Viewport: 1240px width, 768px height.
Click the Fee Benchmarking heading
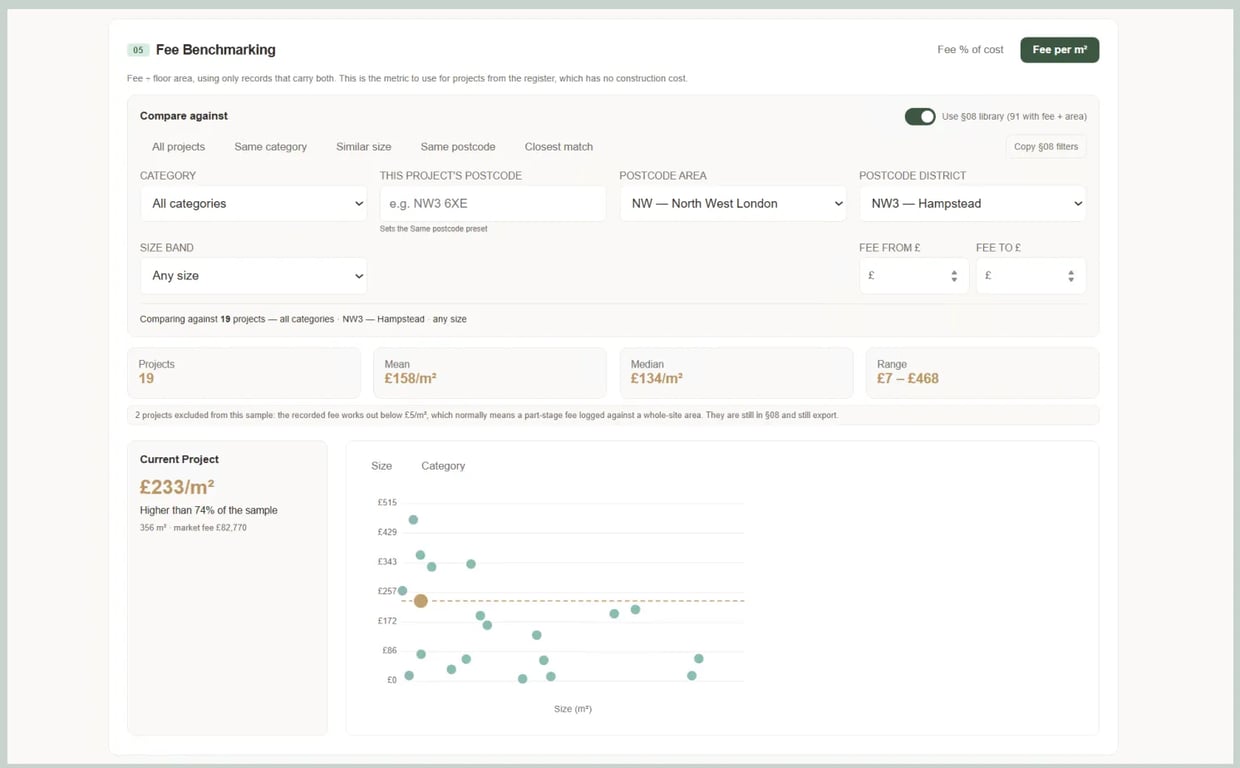pos(216,50)
